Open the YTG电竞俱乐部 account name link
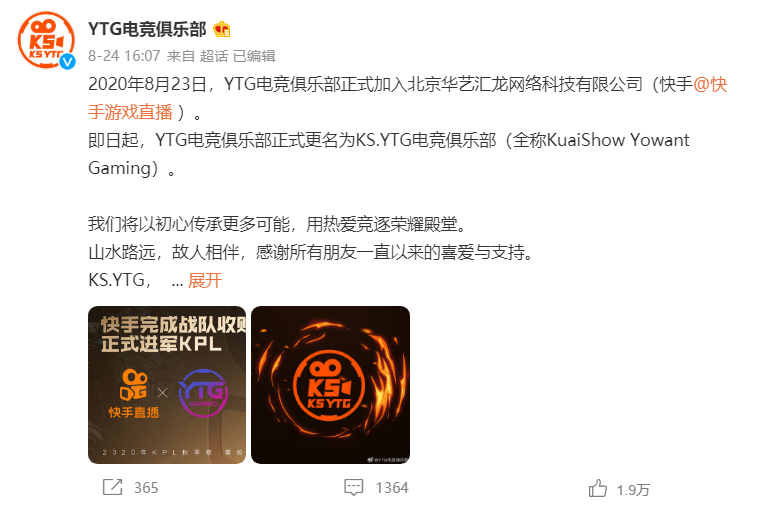Screen dimensions: 757x507 click(147, 29)
